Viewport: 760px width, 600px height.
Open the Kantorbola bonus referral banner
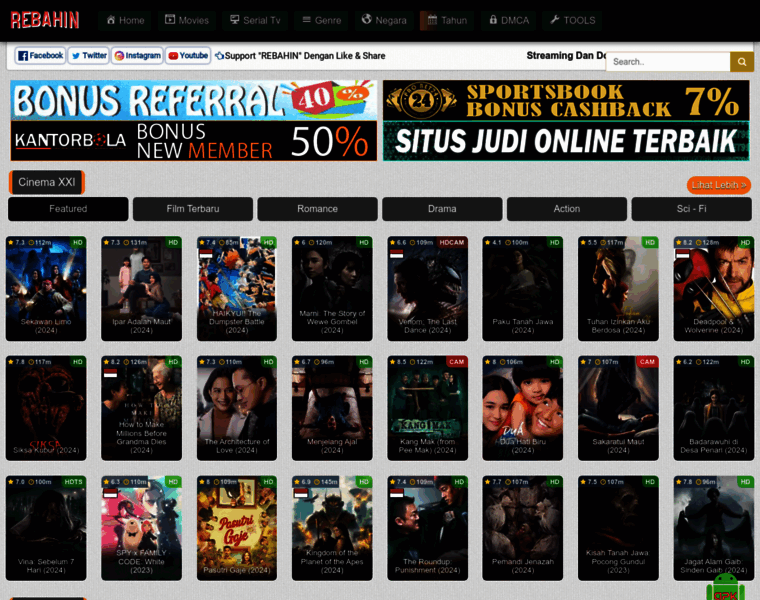pos(193,121)
